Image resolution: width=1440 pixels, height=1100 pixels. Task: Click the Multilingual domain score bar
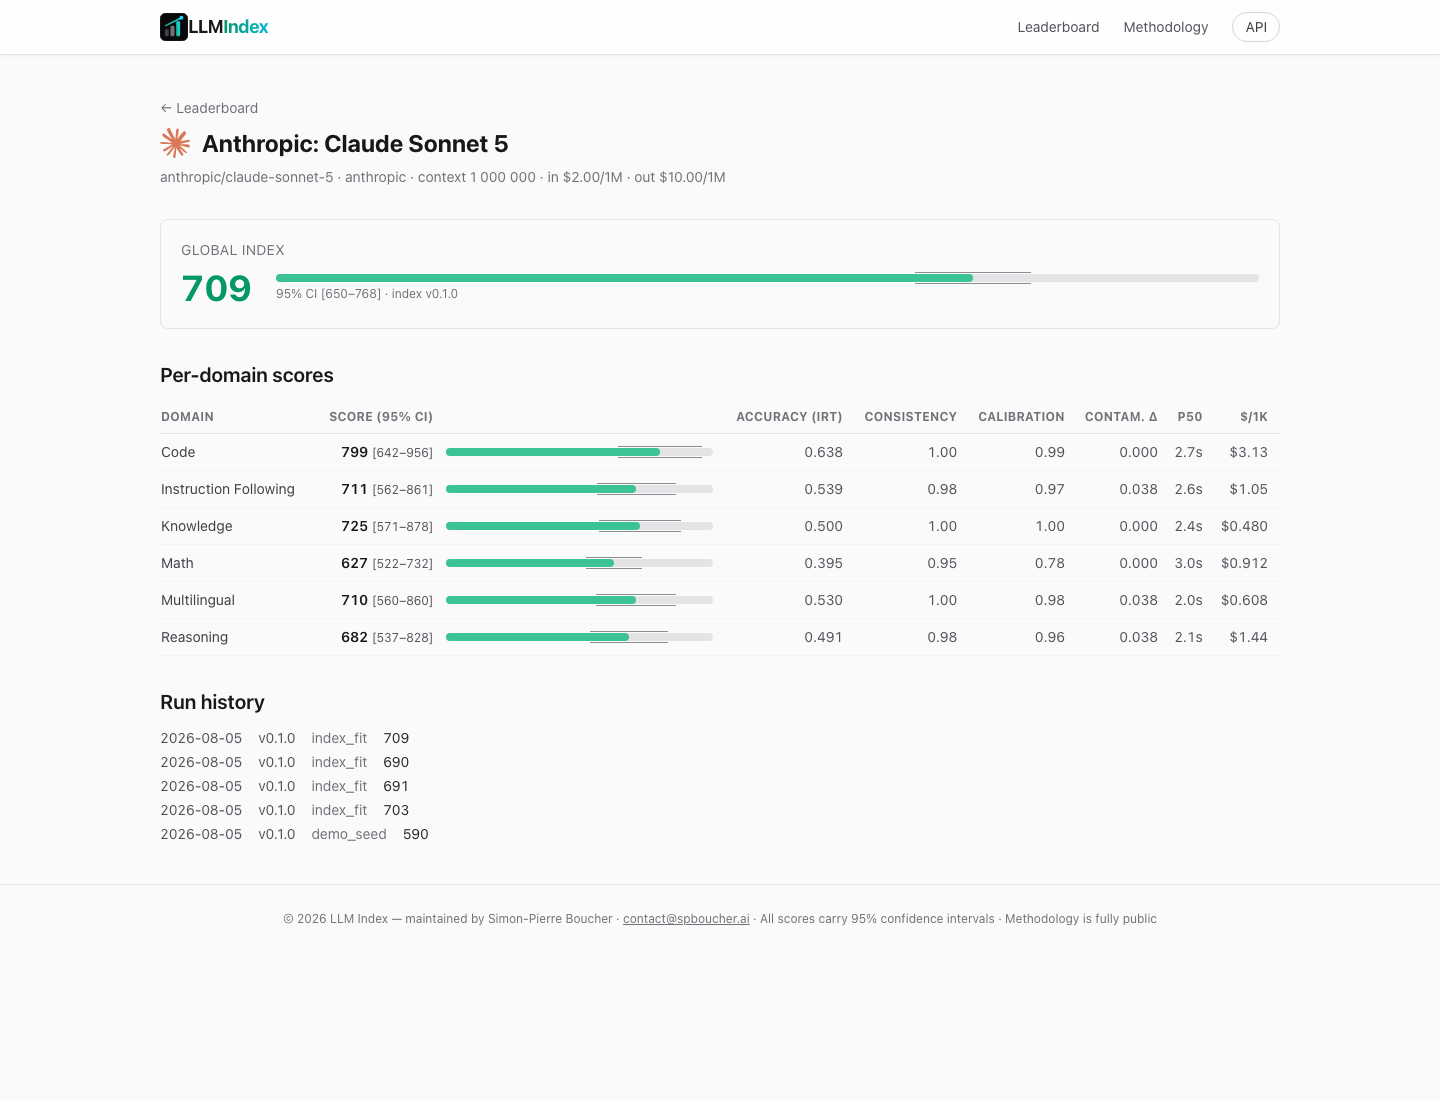579,600
